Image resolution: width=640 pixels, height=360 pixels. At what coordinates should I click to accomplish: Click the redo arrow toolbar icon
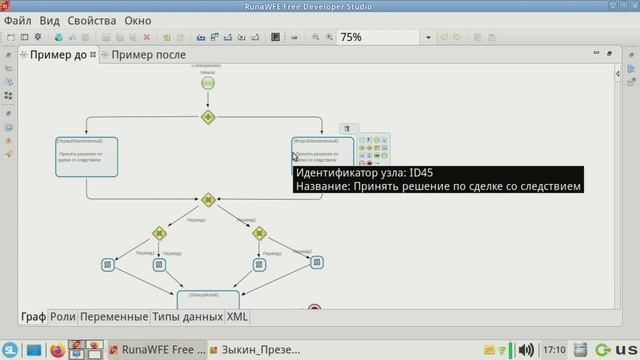(x=457, y=37)
